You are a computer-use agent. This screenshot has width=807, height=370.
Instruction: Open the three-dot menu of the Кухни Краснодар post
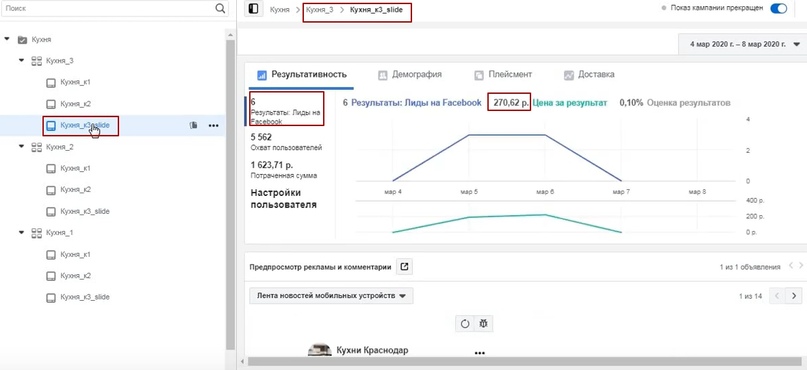coord(480,353)
